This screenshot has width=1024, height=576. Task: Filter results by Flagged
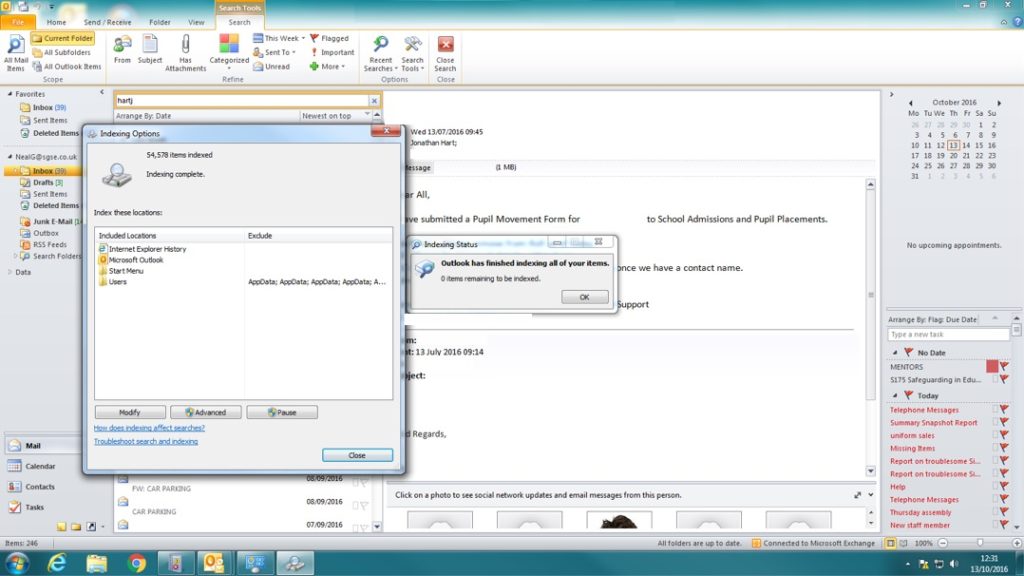click(329, 39)
